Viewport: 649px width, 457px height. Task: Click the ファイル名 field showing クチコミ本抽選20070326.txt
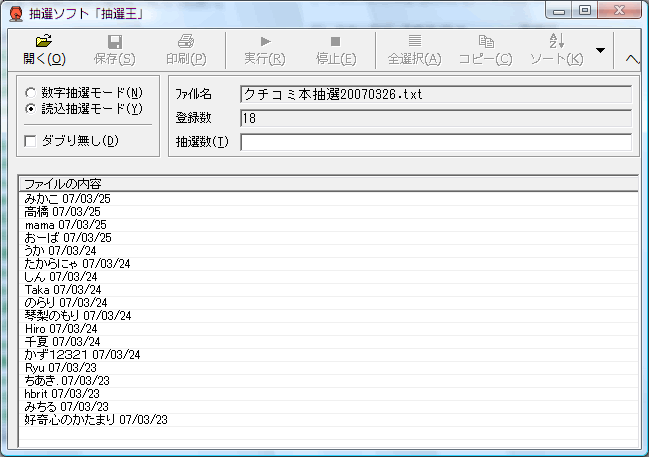(x=435, y=94)
